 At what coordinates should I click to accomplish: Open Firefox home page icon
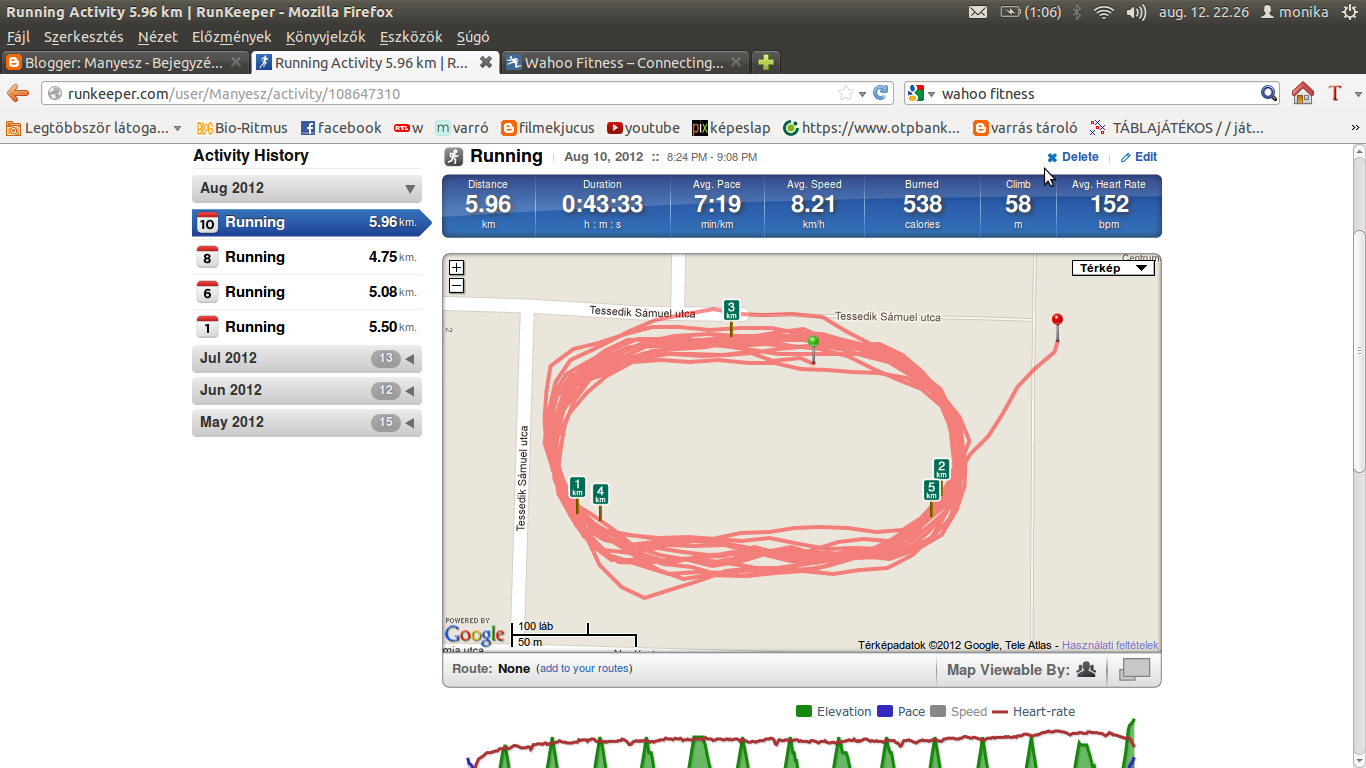(1302, 93)
